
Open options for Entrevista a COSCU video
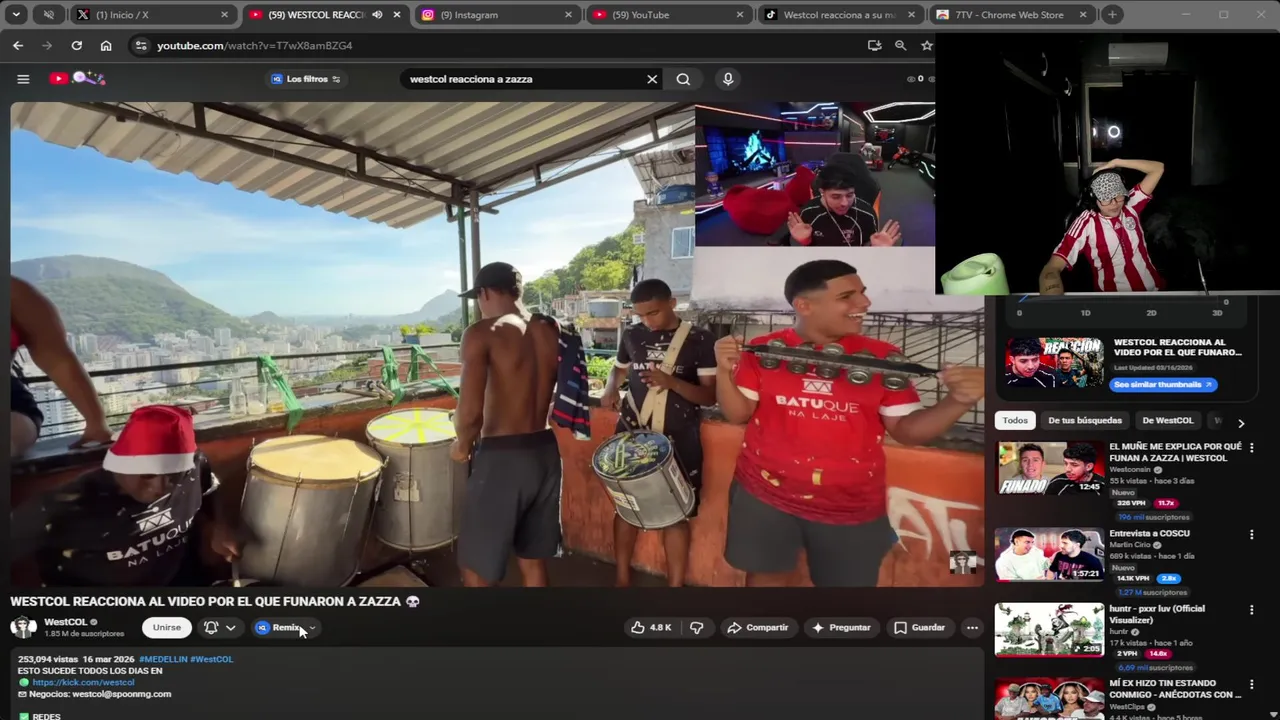pyautogui.click(x=1251, y=534)
